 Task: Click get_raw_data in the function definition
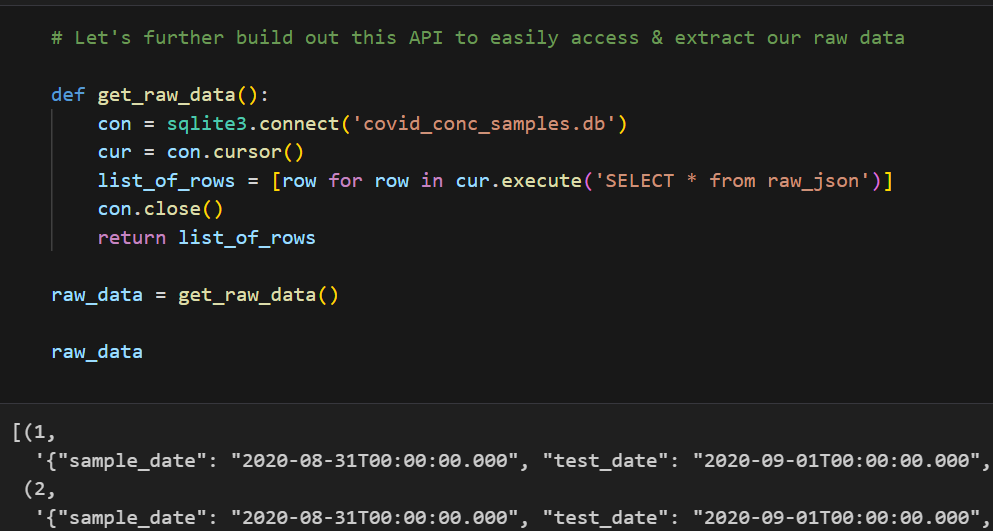click(x=166, y=96)
